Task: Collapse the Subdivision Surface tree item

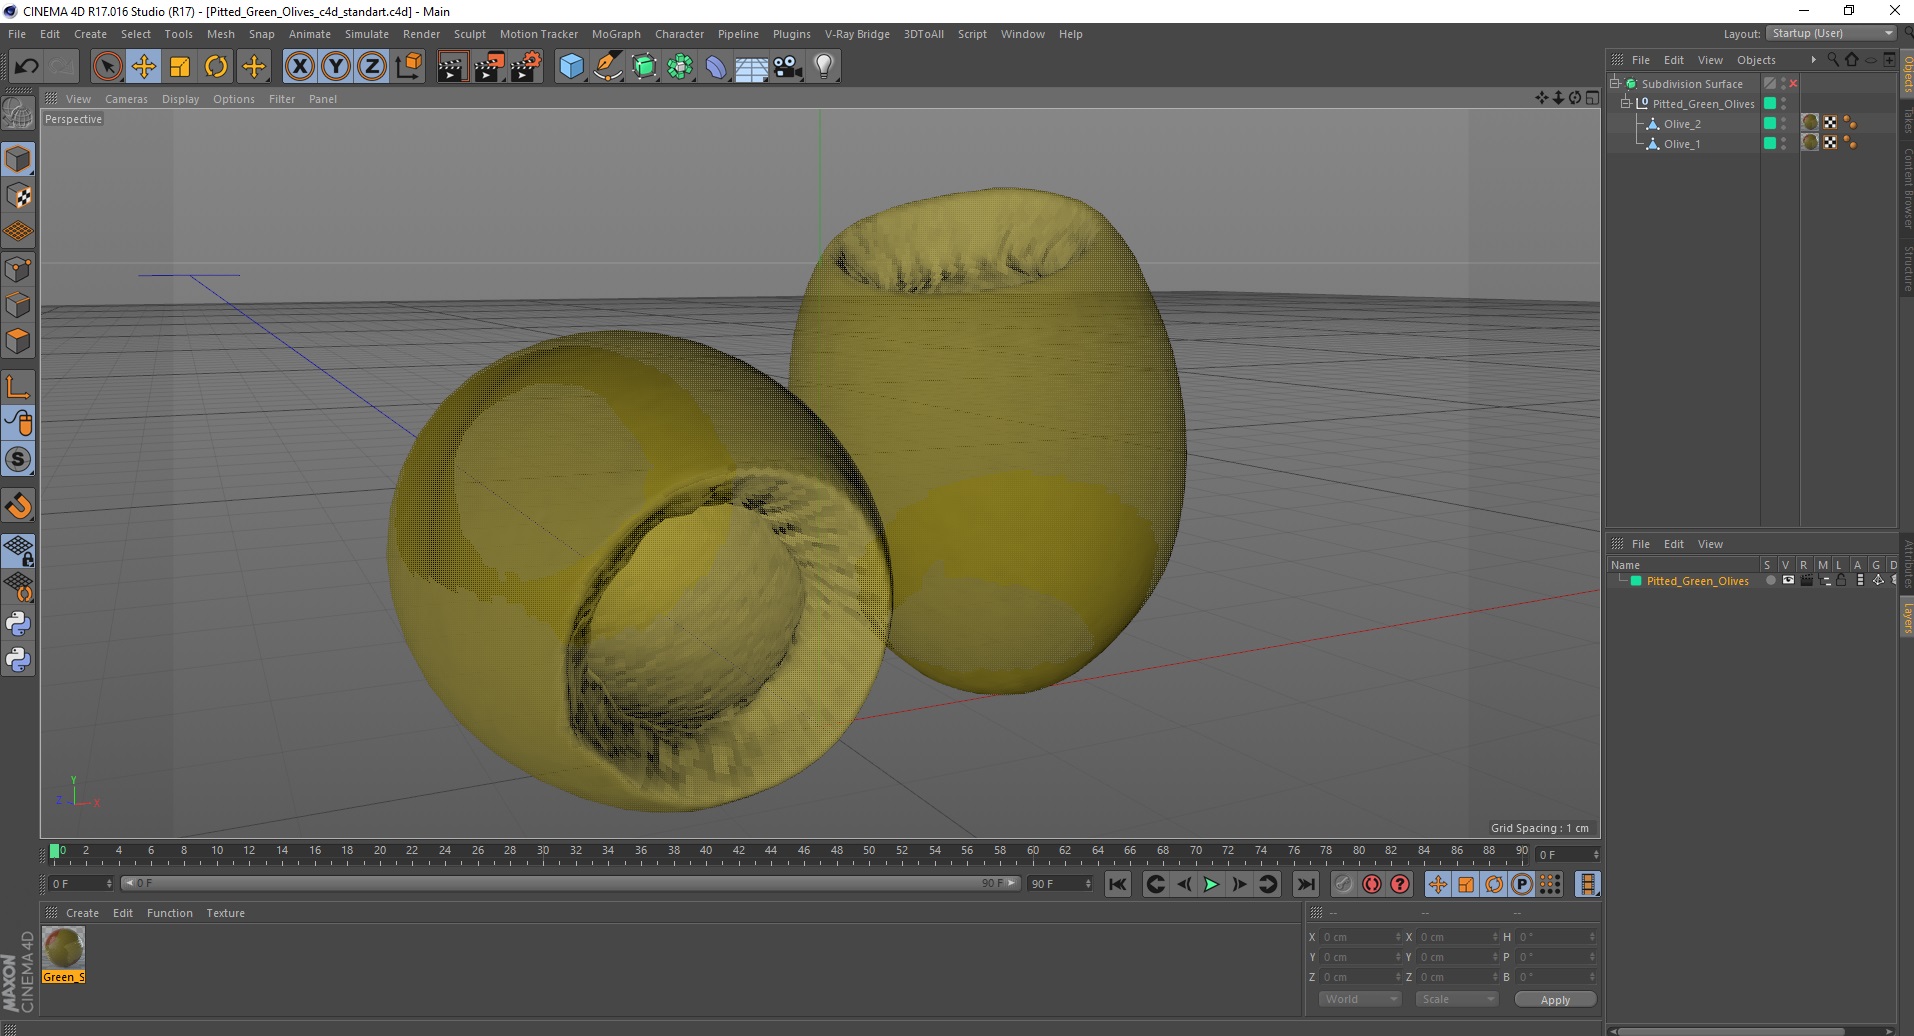Action: tap(1615, 84)
